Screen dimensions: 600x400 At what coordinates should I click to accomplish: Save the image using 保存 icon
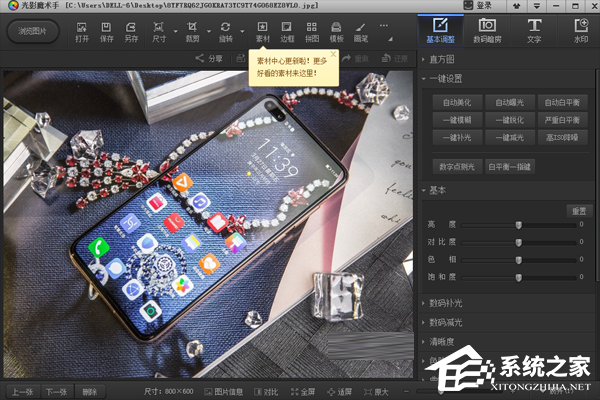point(106,32)
